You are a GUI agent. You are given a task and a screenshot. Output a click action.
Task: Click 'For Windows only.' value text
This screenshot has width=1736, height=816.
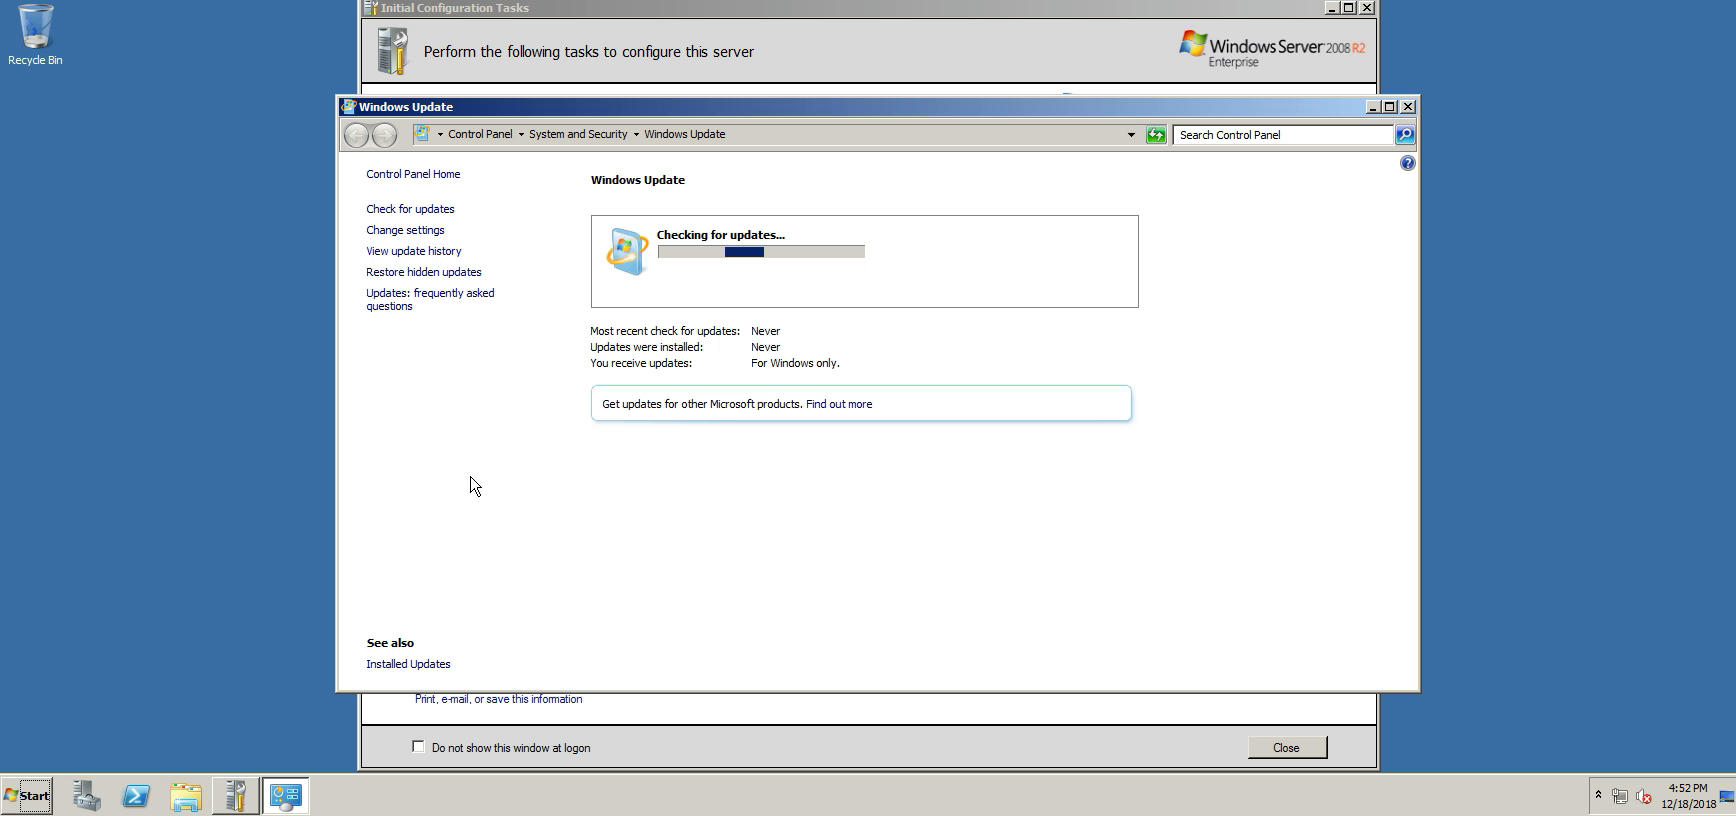795,363
